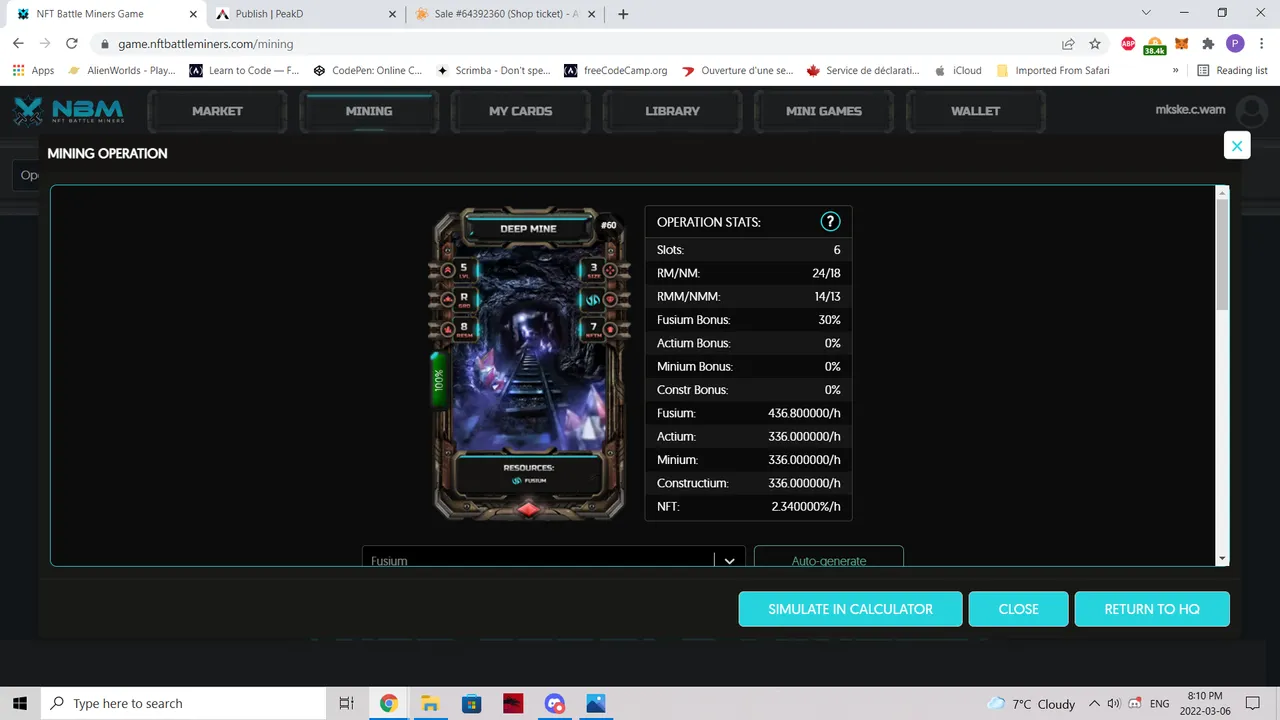
Task: Switch to the Sale #64392360 browser tab
Action: coord(505,14)
